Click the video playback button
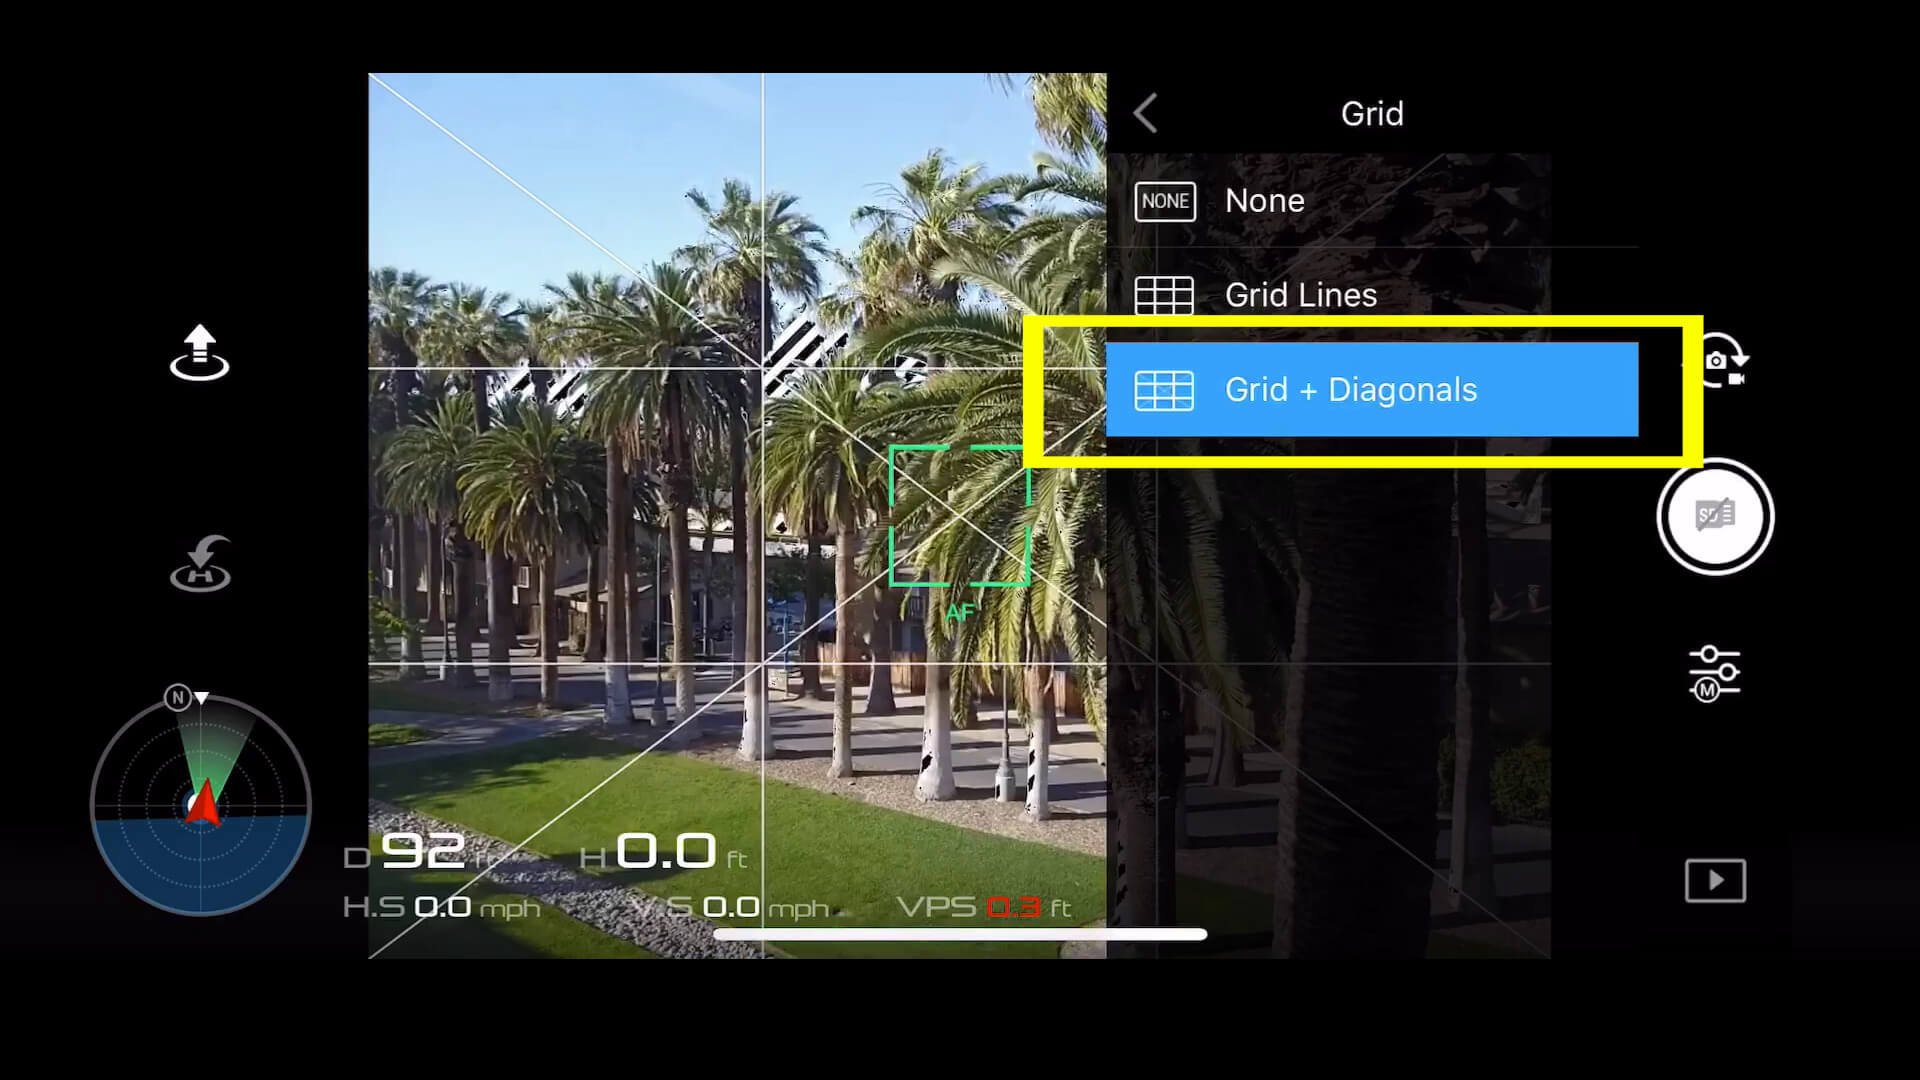This screenshot has width=1920, height=1080. [1712, 880]
